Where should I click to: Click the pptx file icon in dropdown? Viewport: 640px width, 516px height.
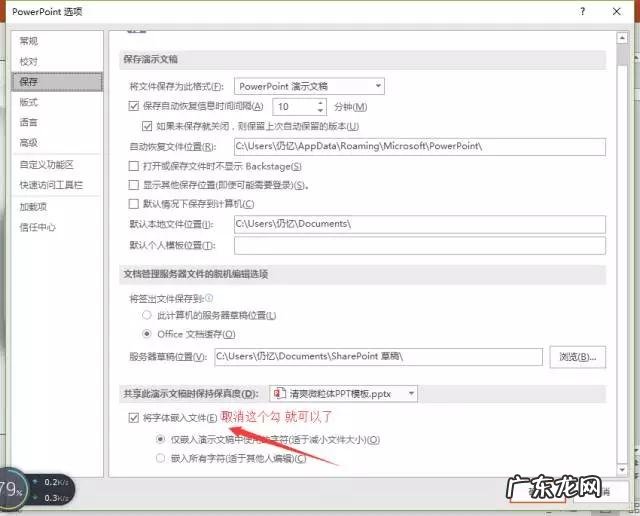pyautogui.click(x=280, y=394)
